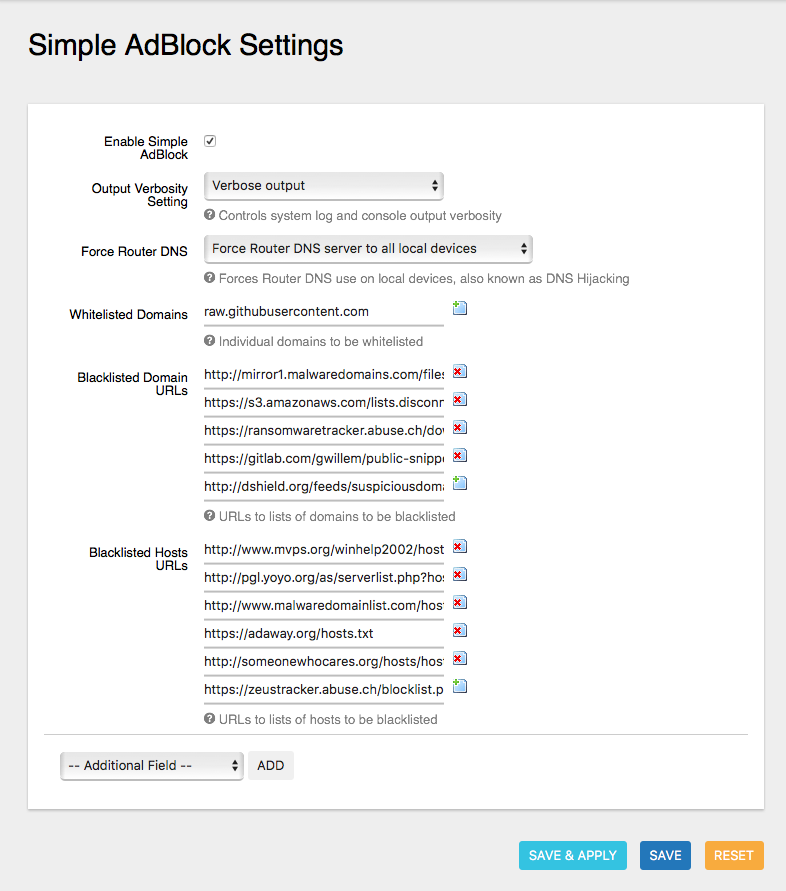Image resolution: width=786 pixels, height=891 pixels.
Task: Add another blacklisted domain URL row
Action: point(459,483)
